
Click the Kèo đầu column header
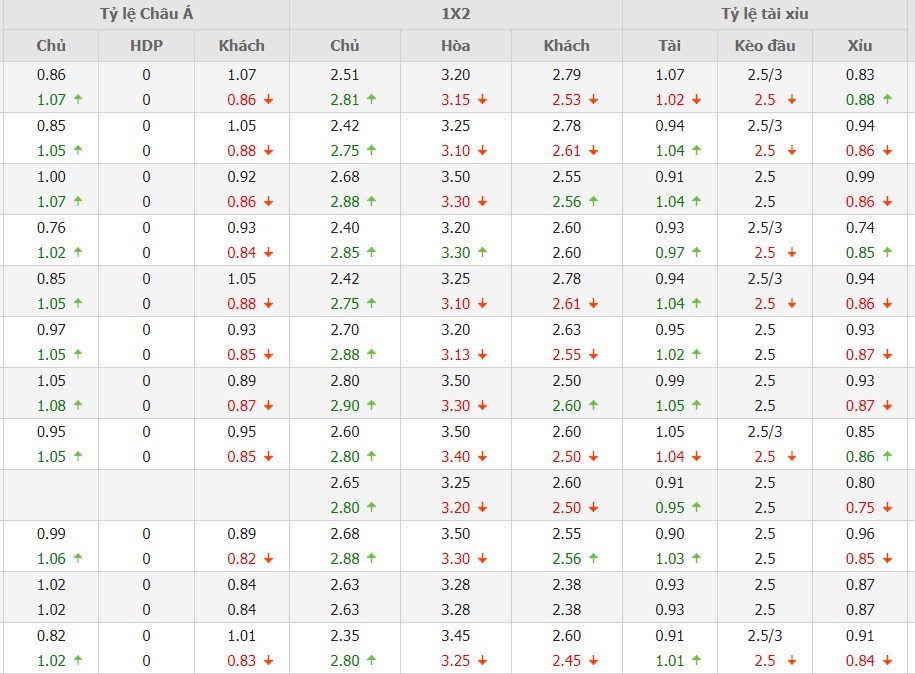[x=765, y=45]
